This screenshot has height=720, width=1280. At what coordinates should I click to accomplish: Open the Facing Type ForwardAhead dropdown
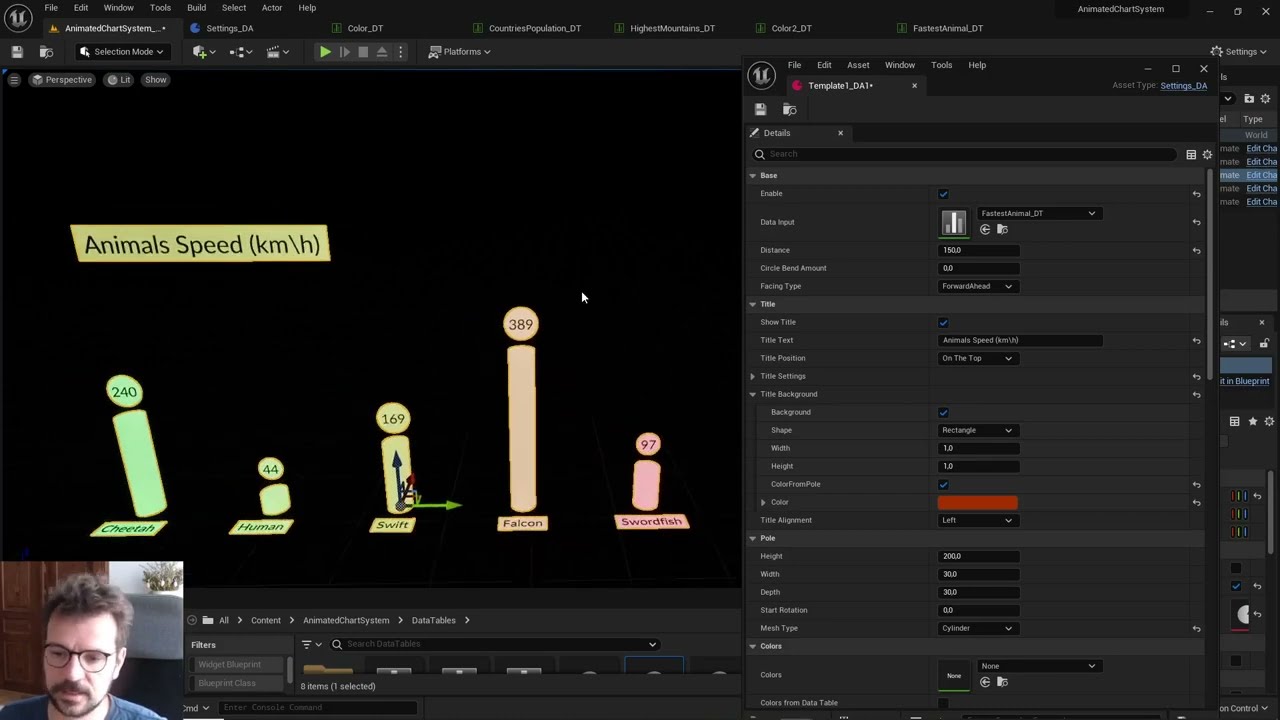click(x=977, y=286)
